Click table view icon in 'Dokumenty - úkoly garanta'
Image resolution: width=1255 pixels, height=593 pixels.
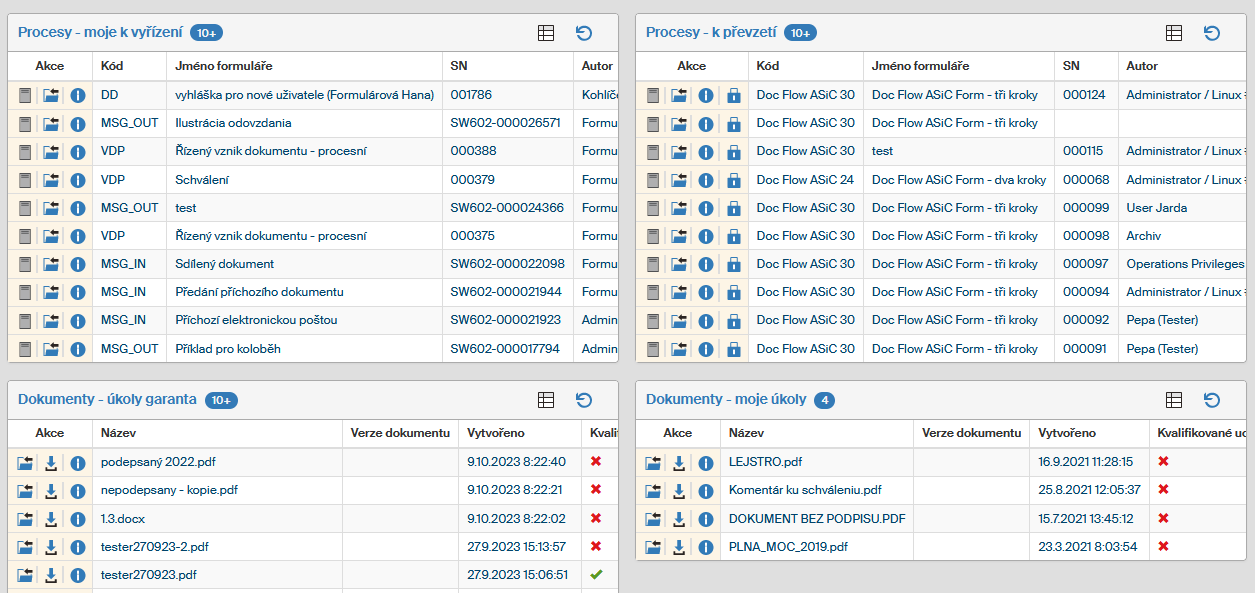pyautogui.click(x=546, y=400)
